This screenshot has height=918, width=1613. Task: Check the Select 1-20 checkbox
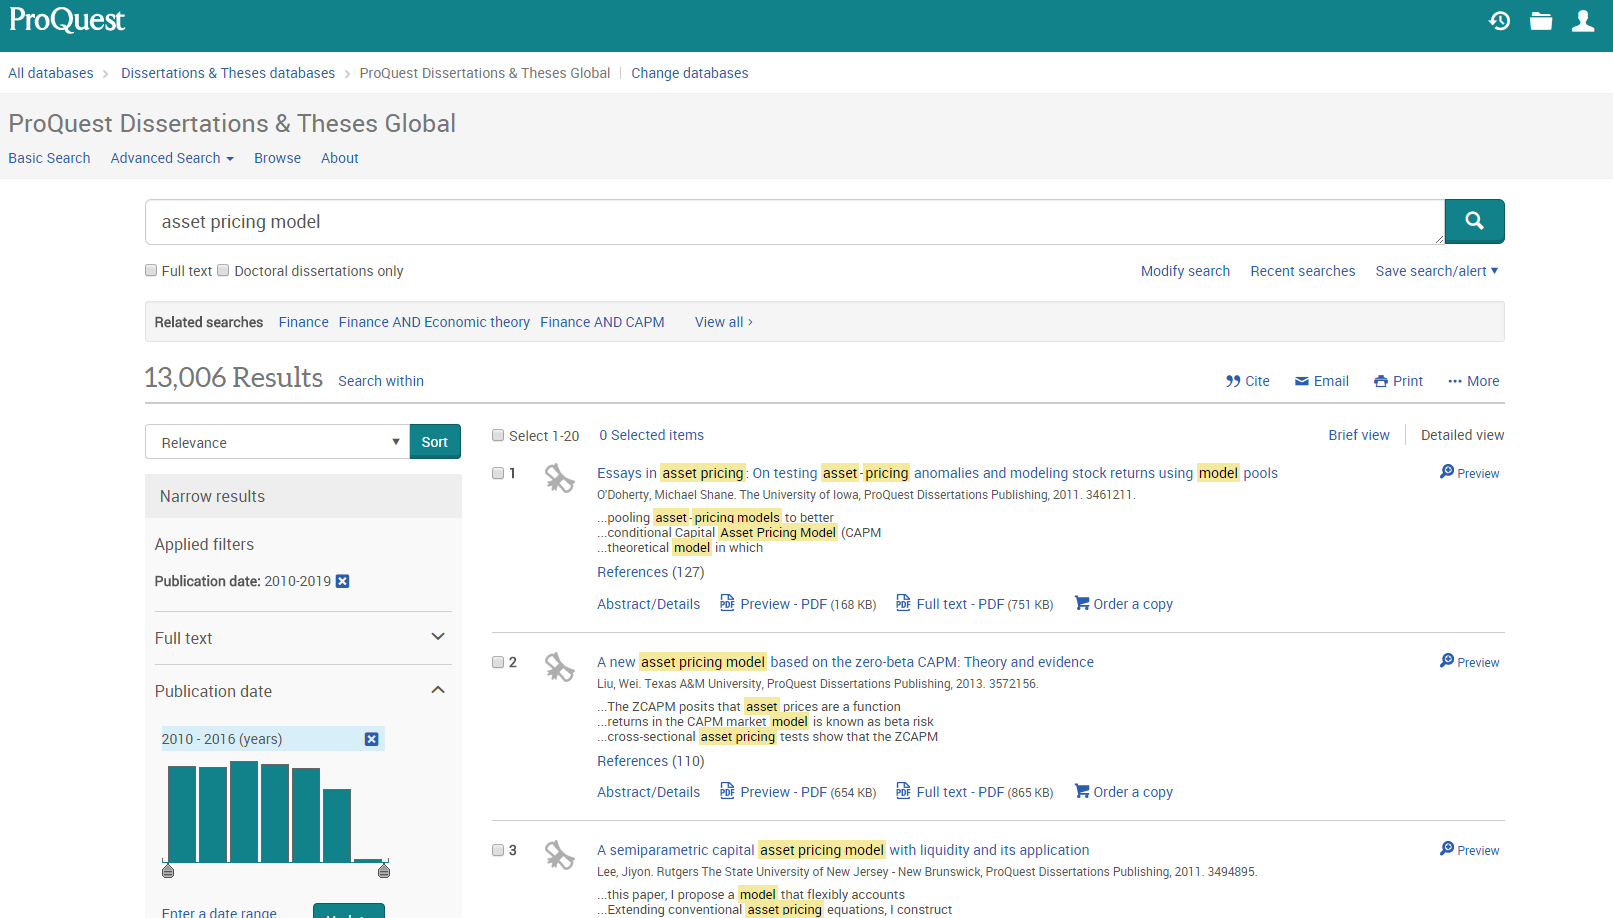coord(498,435)
